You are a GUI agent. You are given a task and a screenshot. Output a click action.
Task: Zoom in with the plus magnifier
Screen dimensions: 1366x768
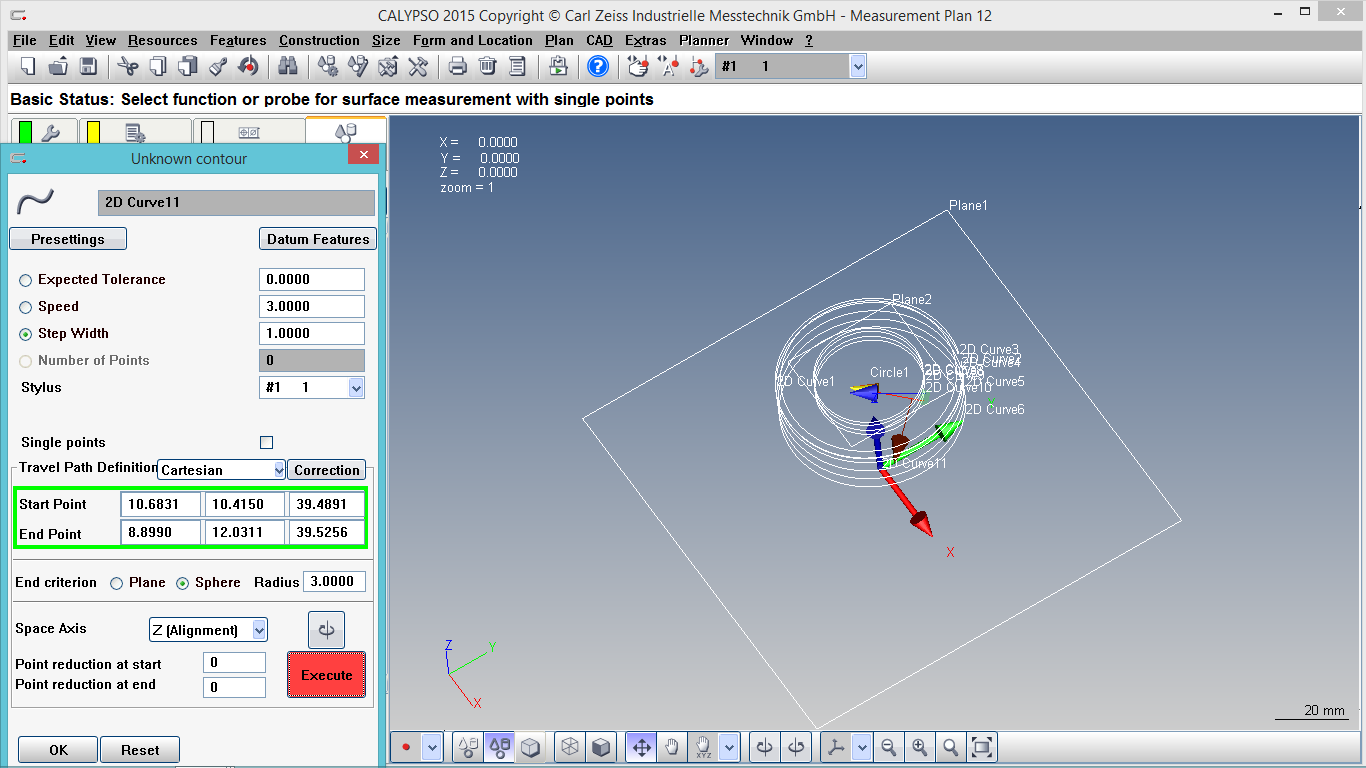(920, 747)
